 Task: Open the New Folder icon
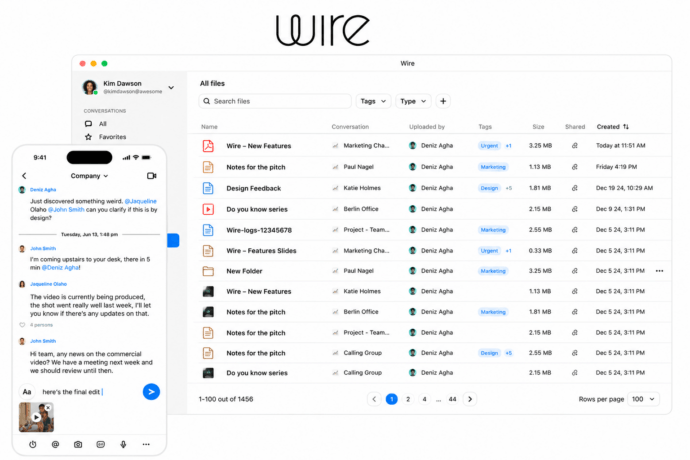pyautogui.click(x=208, y=271)
